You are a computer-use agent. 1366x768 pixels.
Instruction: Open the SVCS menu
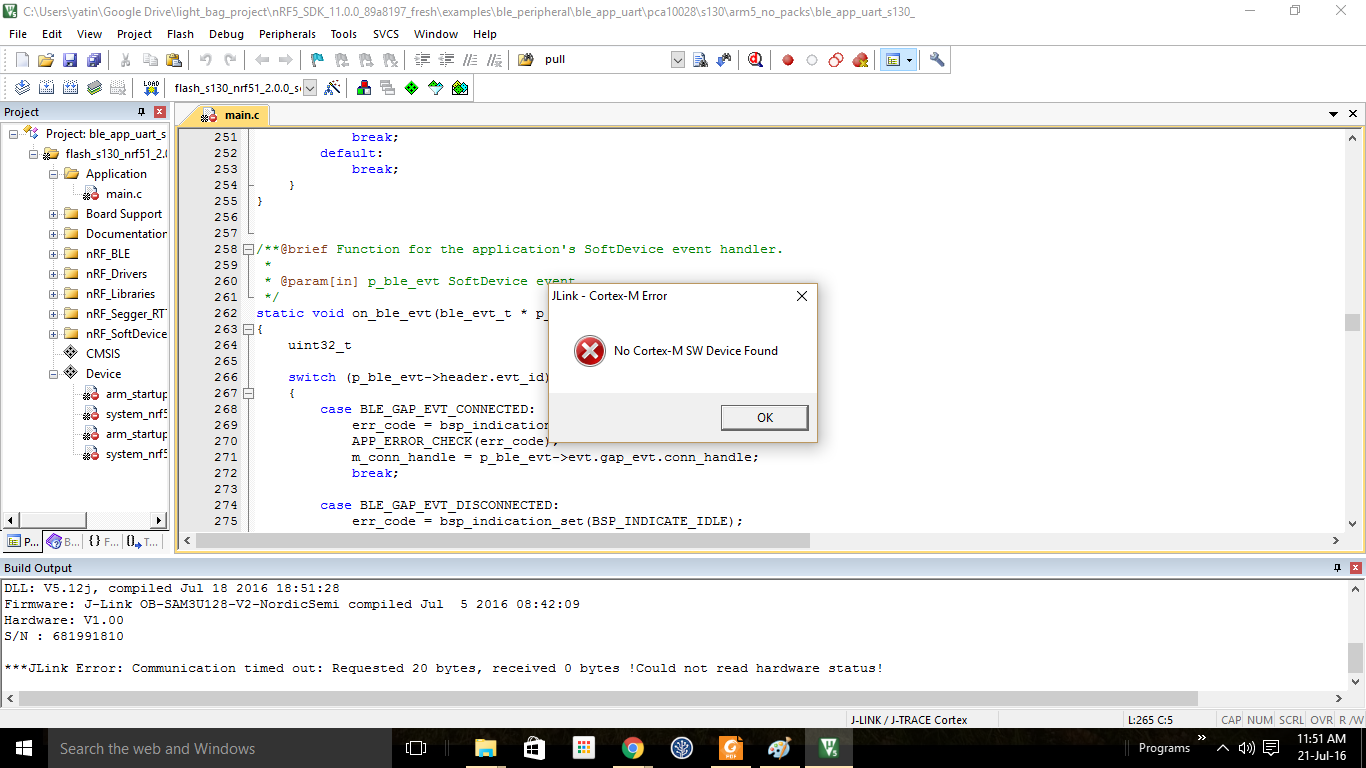point(385,34)
